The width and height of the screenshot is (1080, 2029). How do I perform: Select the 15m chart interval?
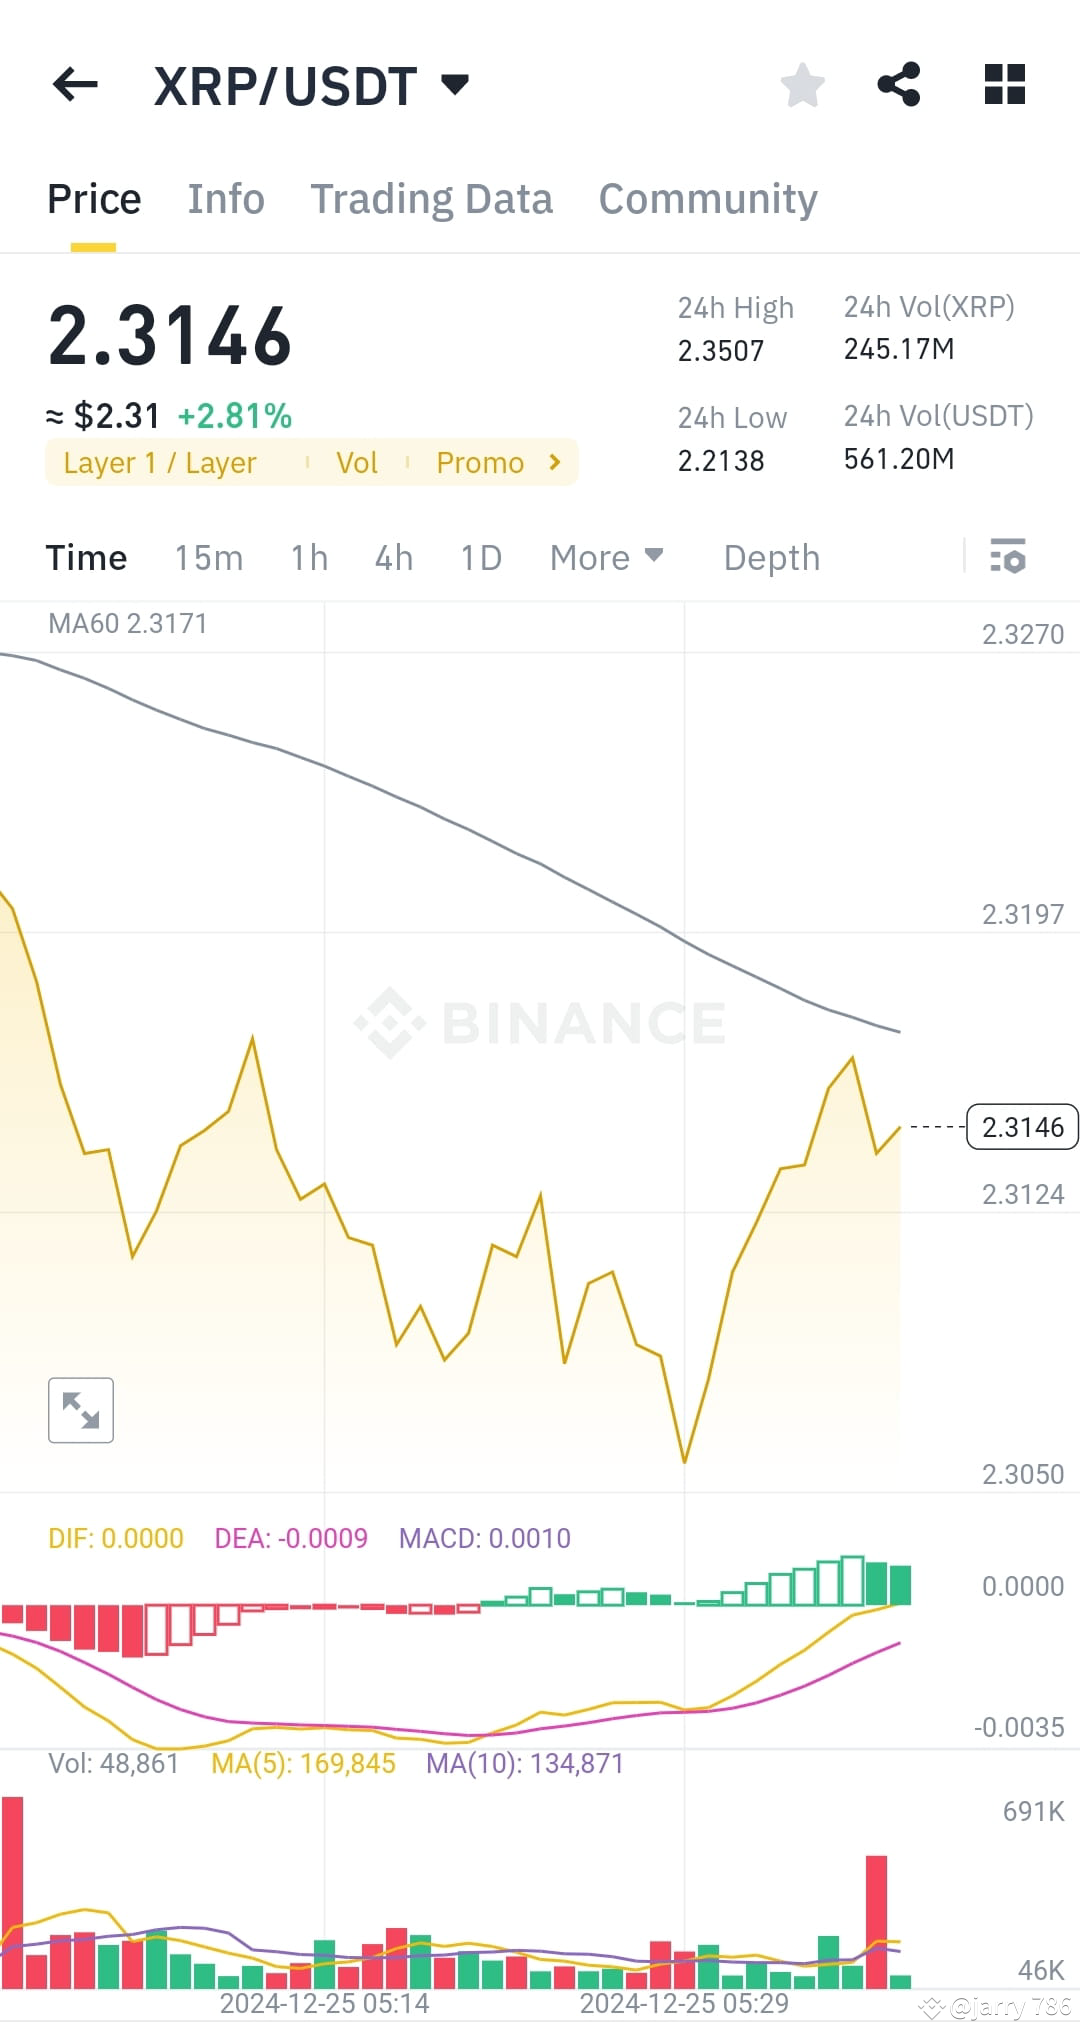pyautogui.click(x=208, y=557)
